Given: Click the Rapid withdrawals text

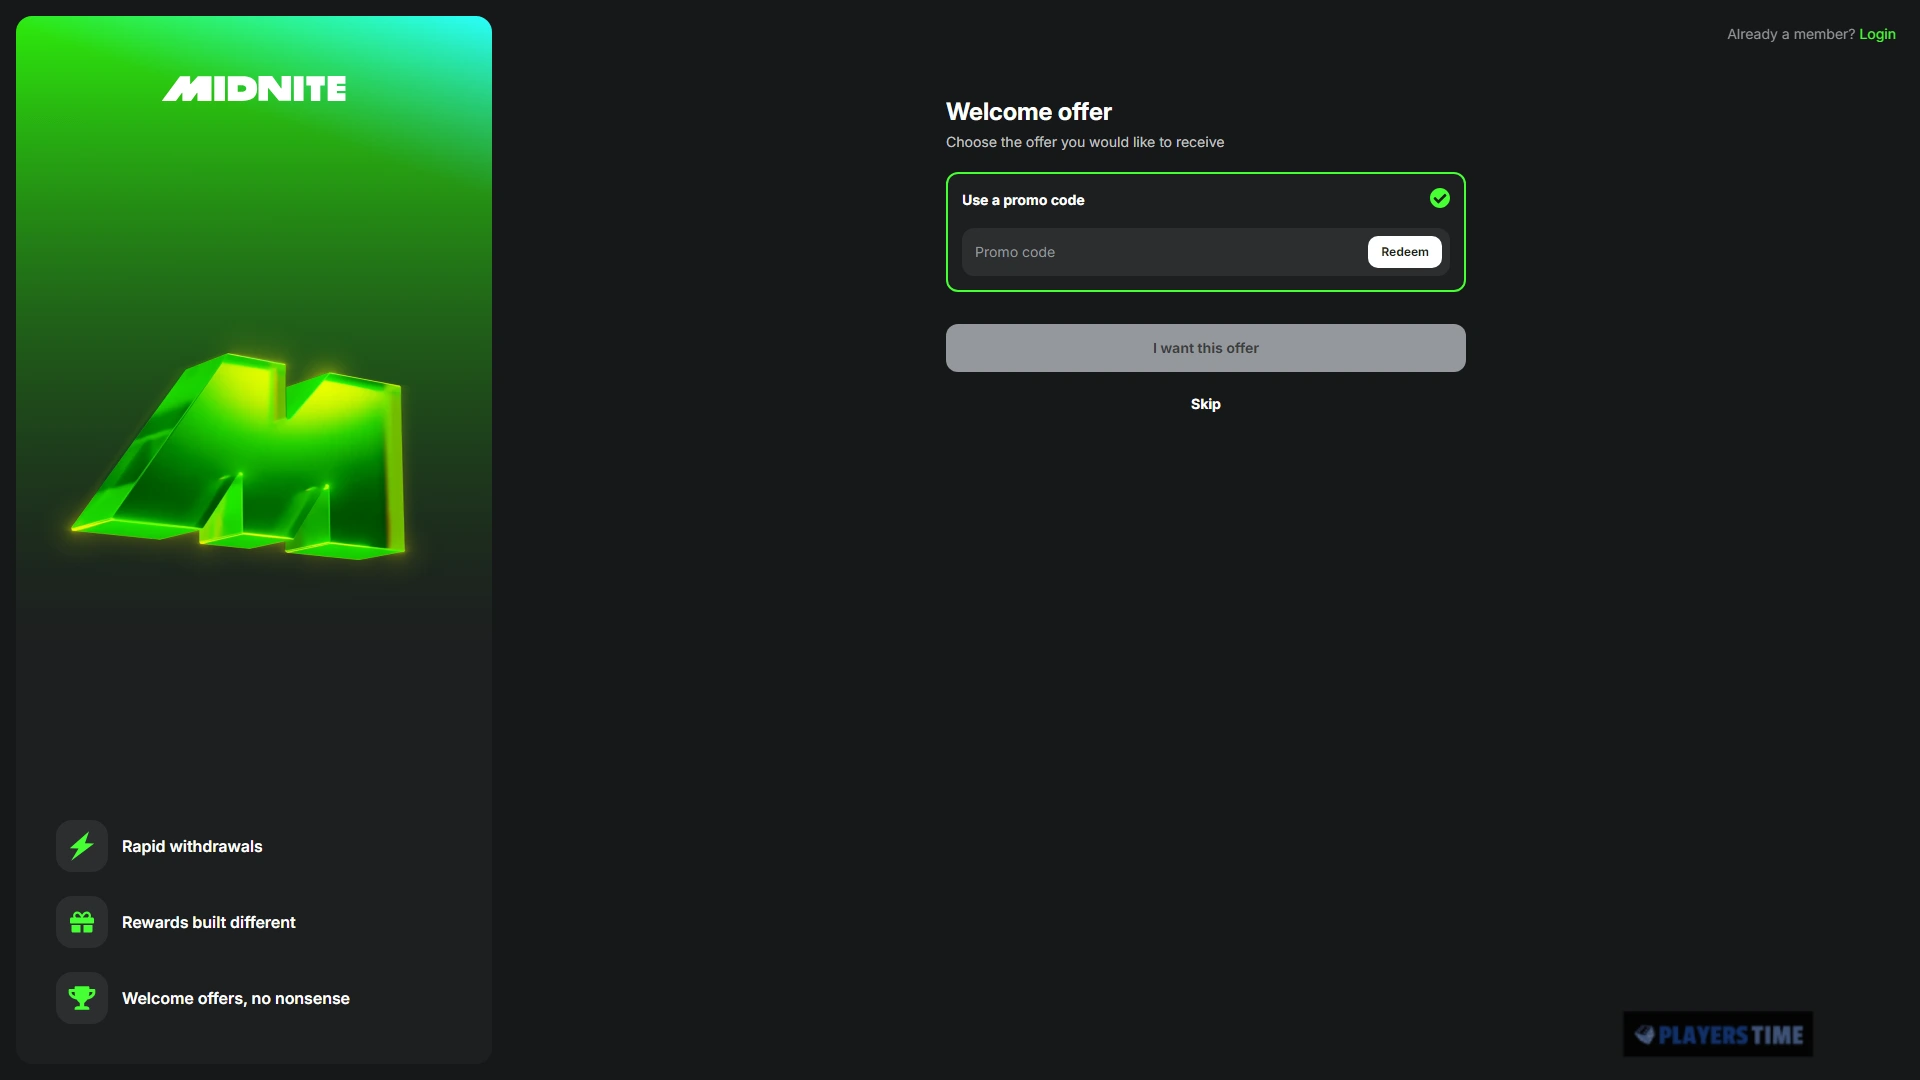Looking at the screenshot, I should tap(192, 846).
